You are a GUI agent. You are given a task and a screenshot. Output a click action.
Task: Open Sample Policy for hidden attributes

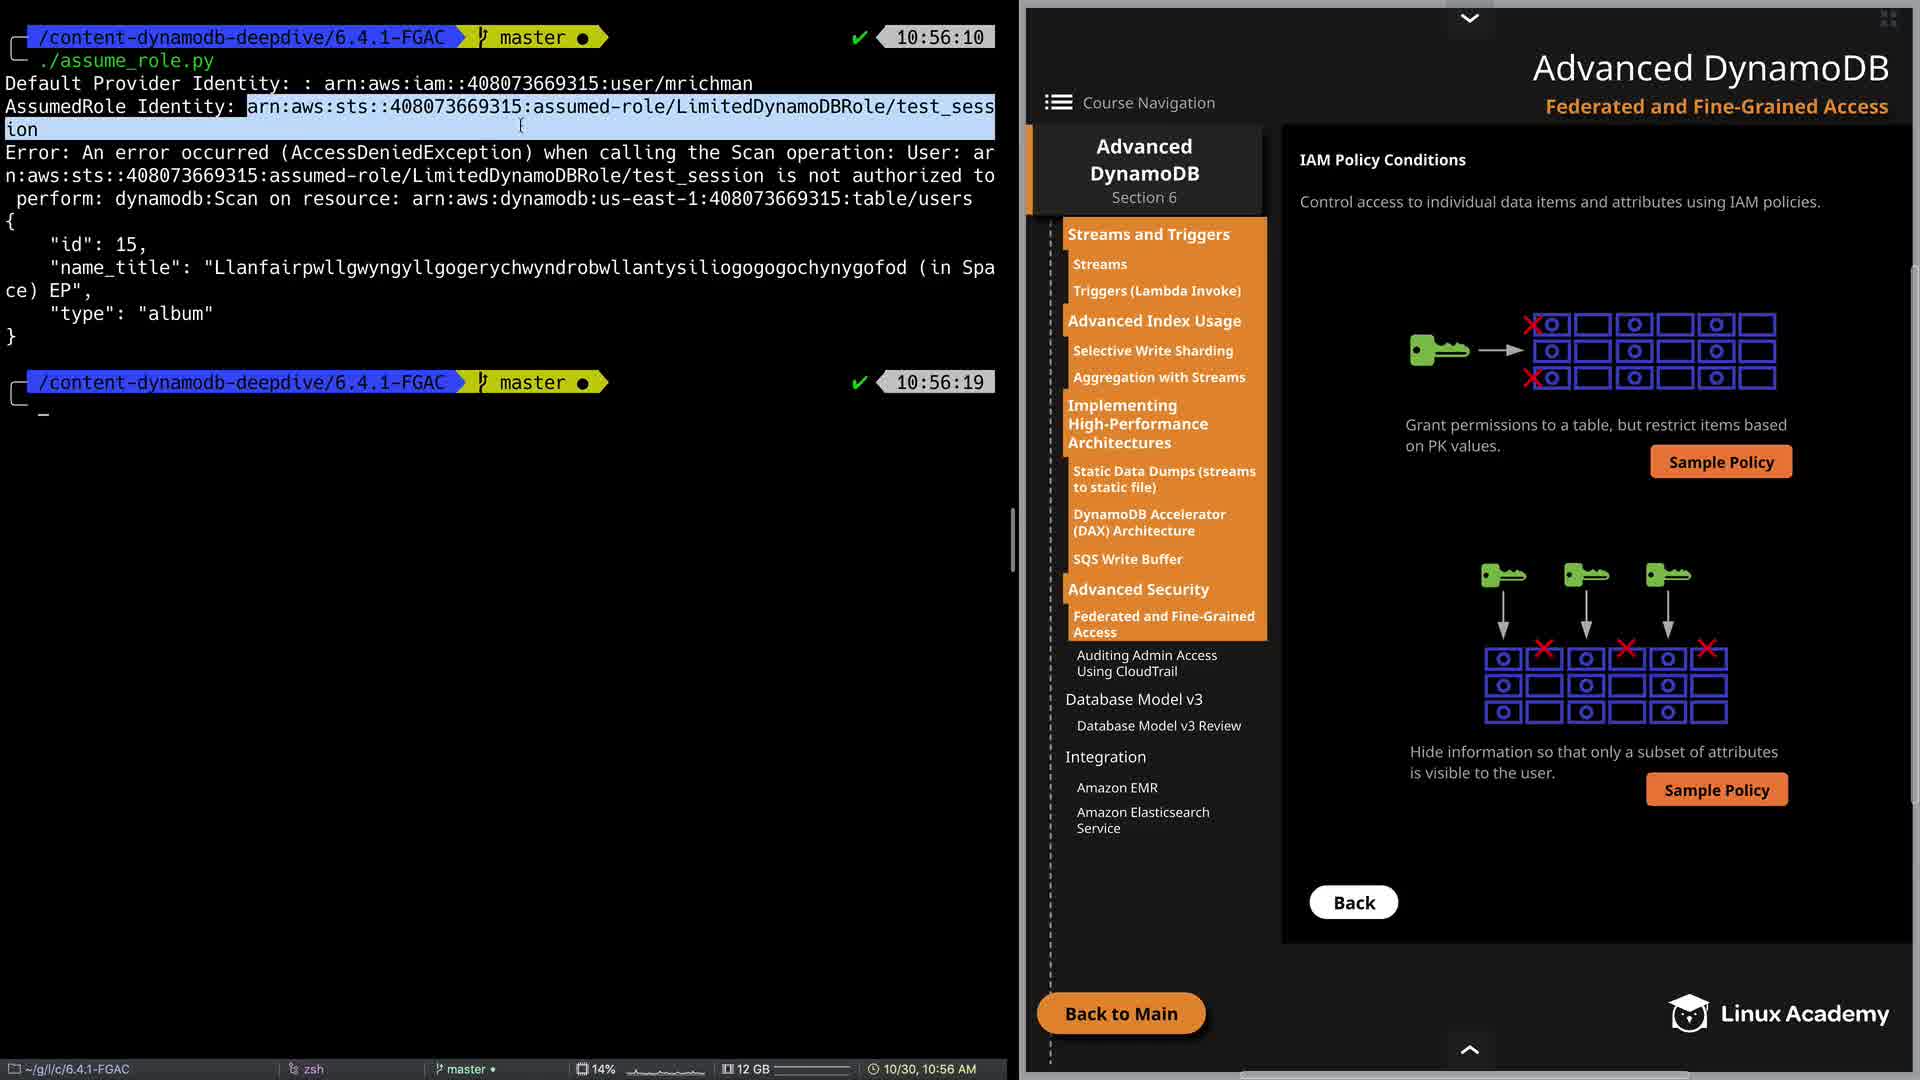click(x=1716, y=790)
